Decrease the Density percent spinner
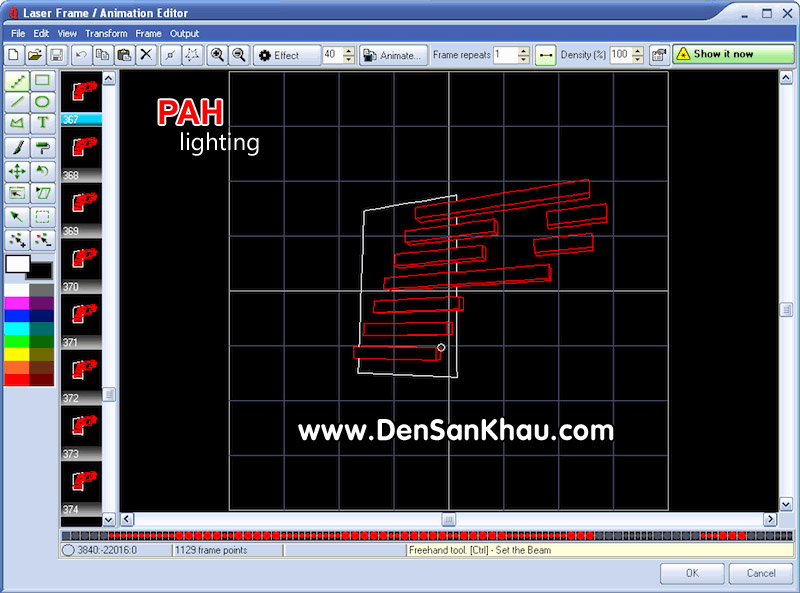 [x=638, y=59]
